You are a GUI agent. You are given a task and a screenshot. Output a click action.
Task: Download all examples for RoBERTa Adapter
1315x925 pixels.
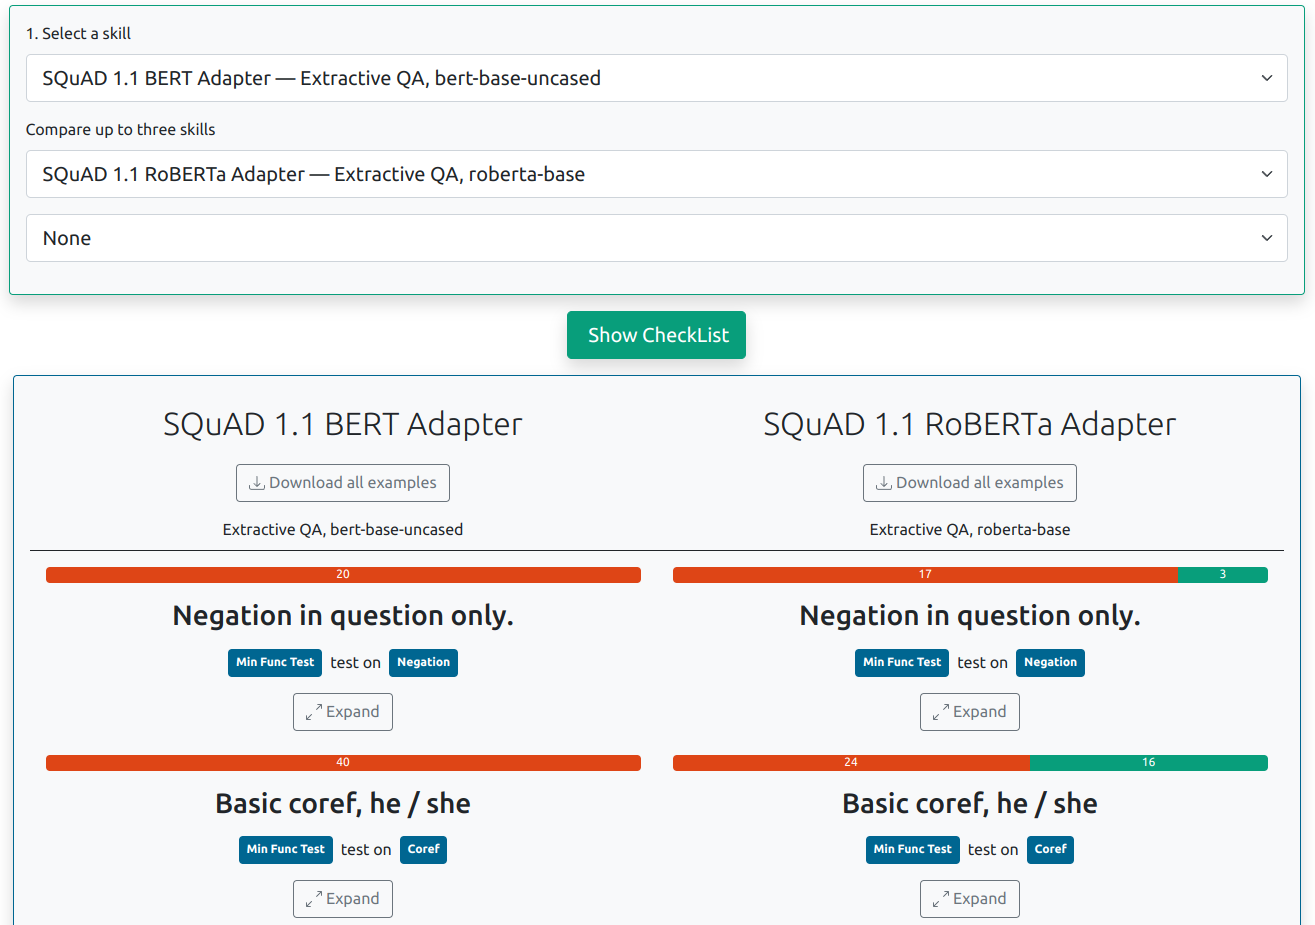coord(970,483)
